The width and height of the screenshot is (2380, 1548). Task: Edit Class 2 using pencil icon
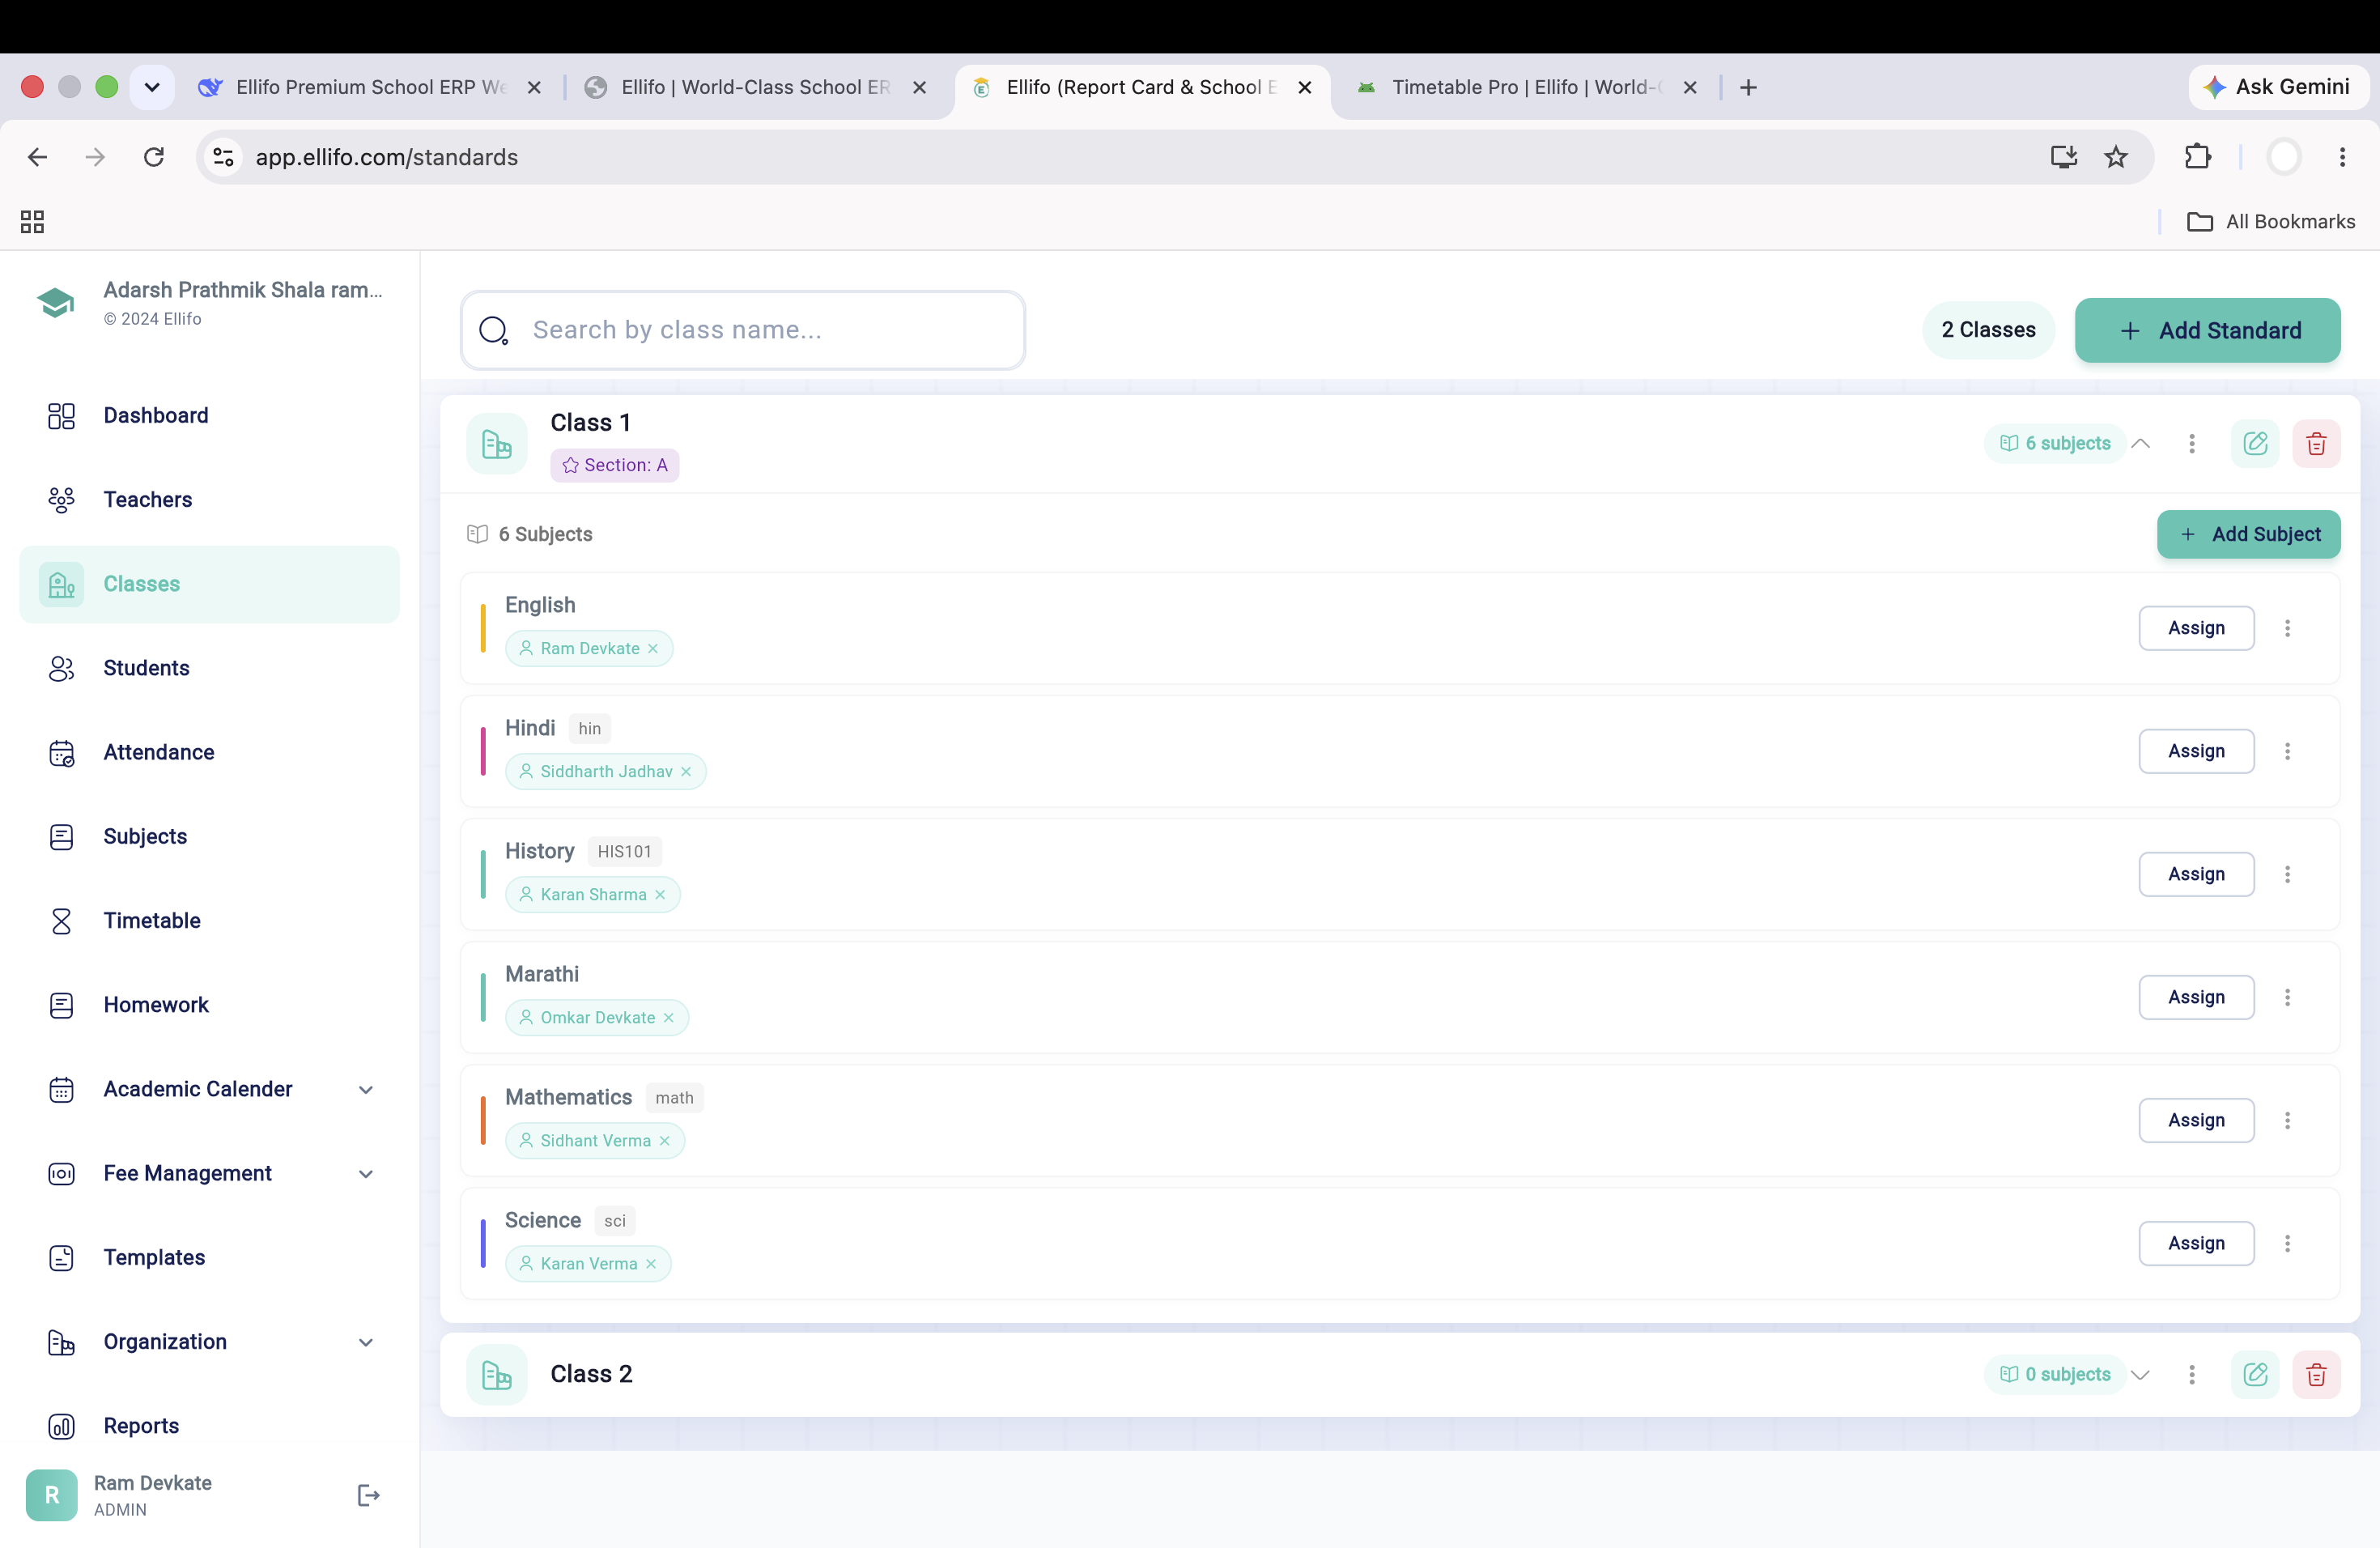click(x=2255, y=1375)
